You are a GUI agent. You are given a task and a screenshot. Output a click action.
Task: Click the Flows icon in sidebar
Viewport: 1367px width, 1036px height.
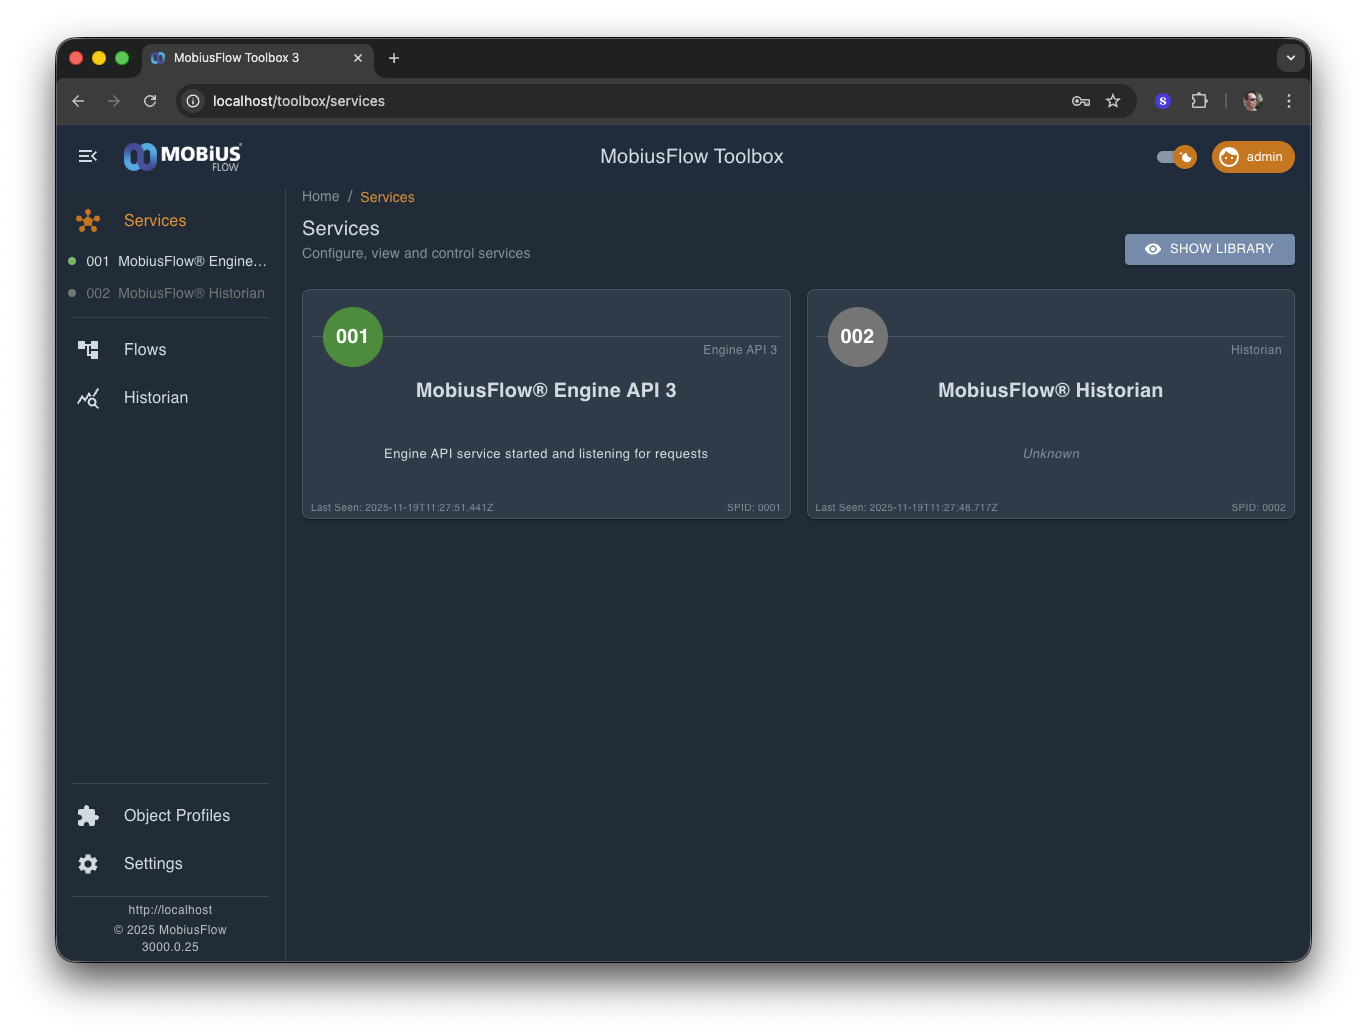pyautogui.click(x=88, y=349)
